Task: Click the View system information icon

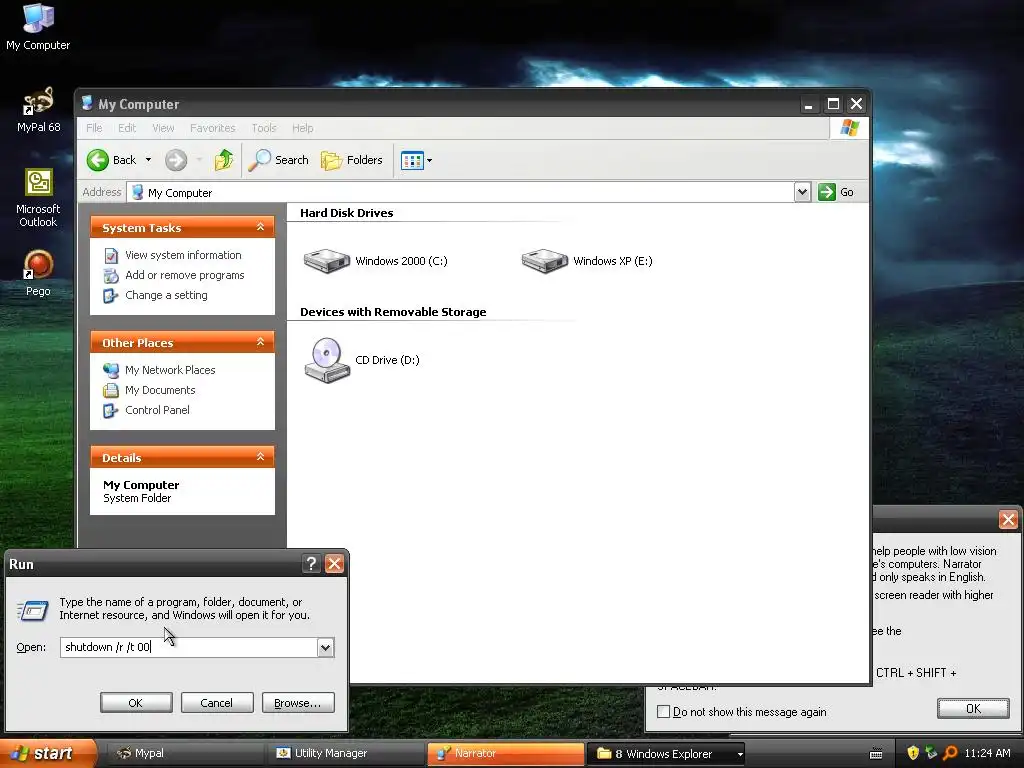Action: point(111,255)
